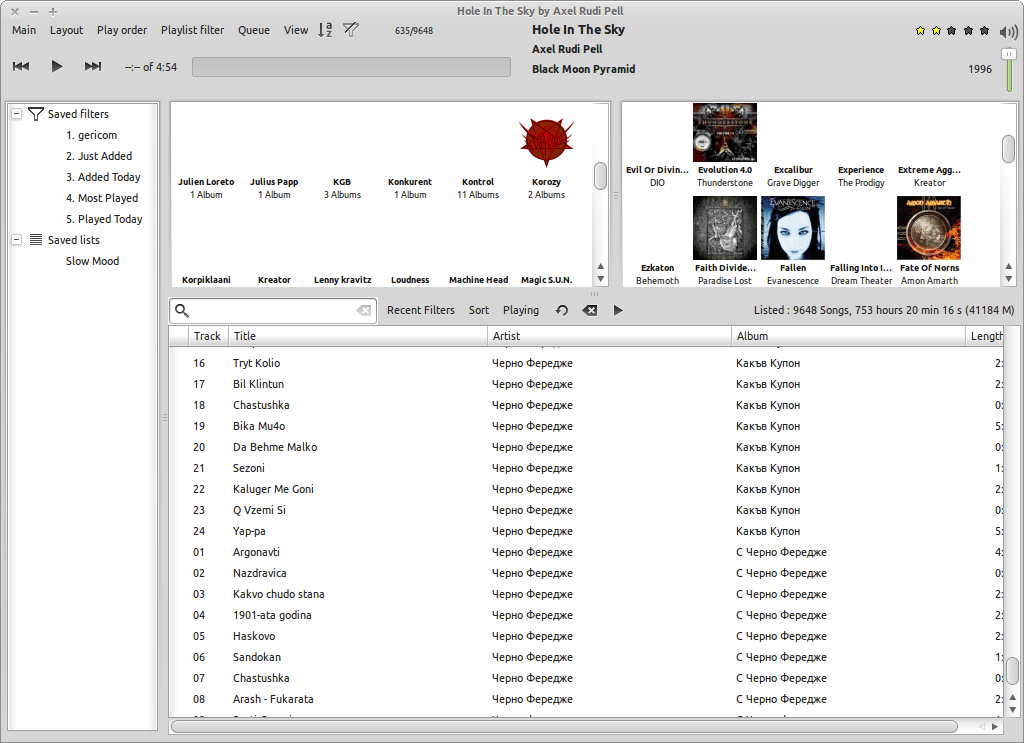This screenshot has height=743, width=1024.
Task: Mute audio using the speaker icon
Action: pyautogui.click(x=1008, y=32)
